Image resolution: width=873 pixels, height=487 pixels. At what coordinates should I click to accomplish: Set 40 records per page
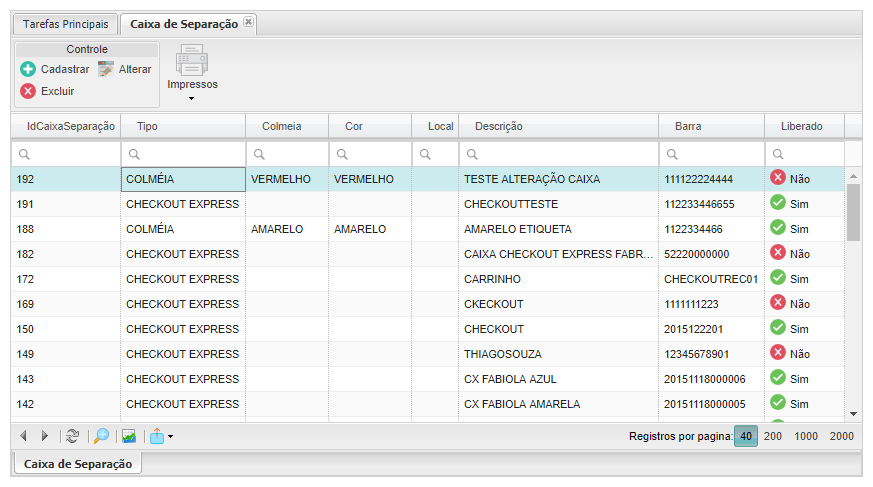click(746, 436)
